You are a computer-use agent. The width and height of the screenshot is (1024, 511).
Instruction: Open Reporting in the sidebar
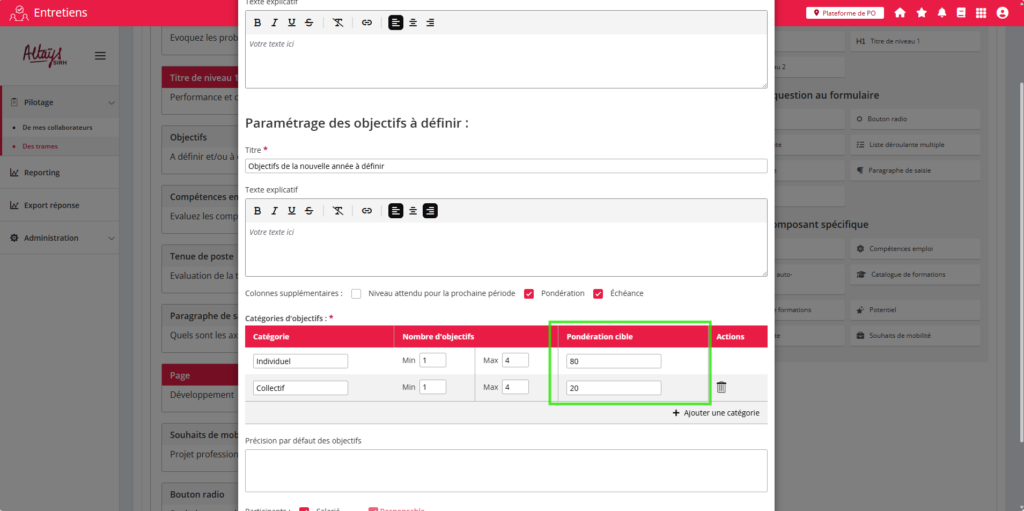pyautogui.click(x=41, y=173)
